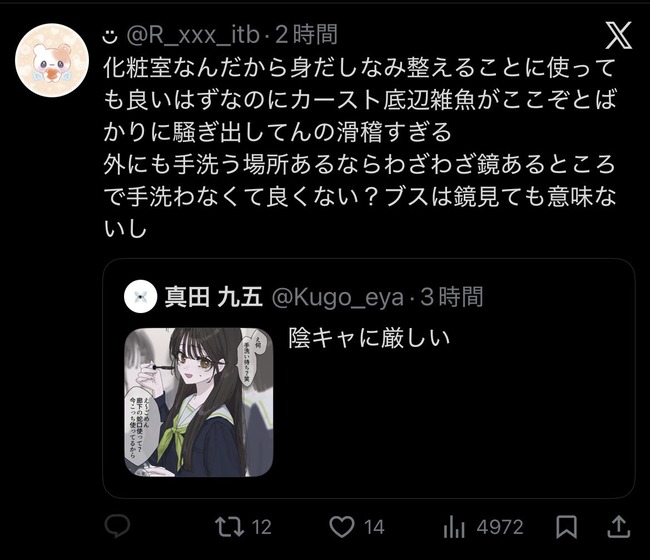The height and width of the screenshot is (560, 650).
Task: Click the 3時間 timestamp on quoted tweet
Action: (x=452, y=297)
